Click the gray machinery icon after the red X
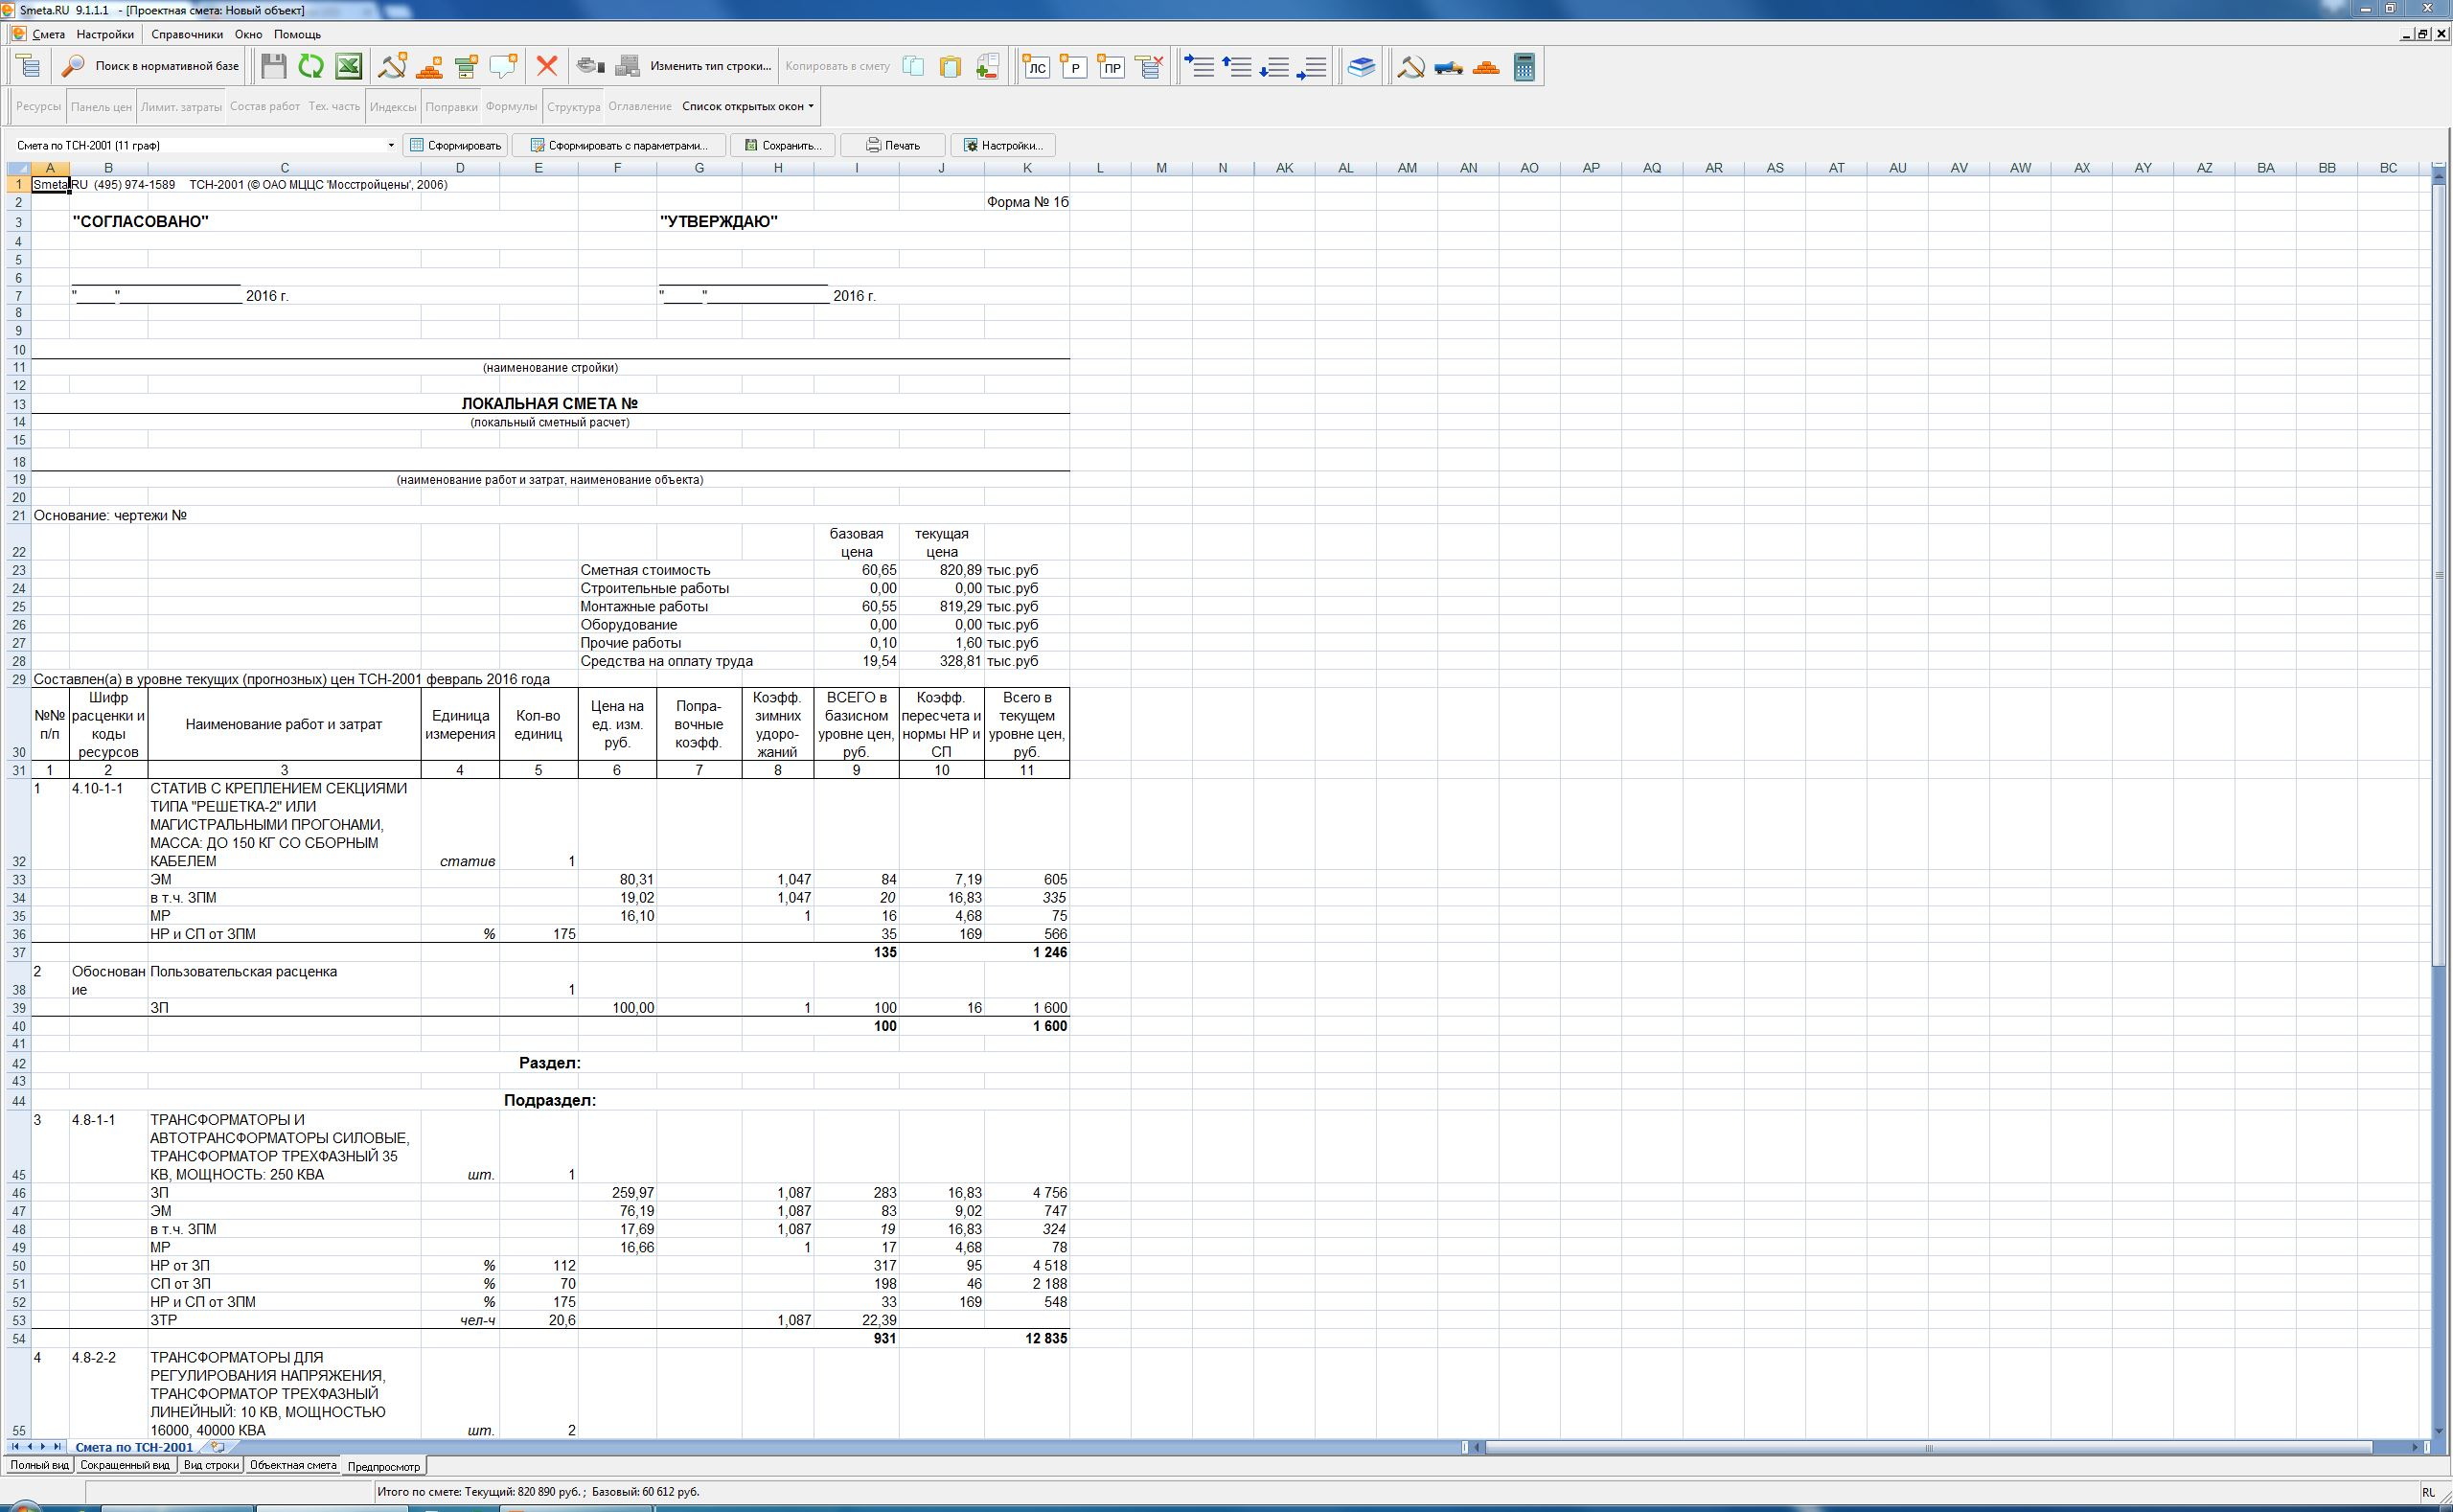2453x1512 pixels. coord(591,66)
